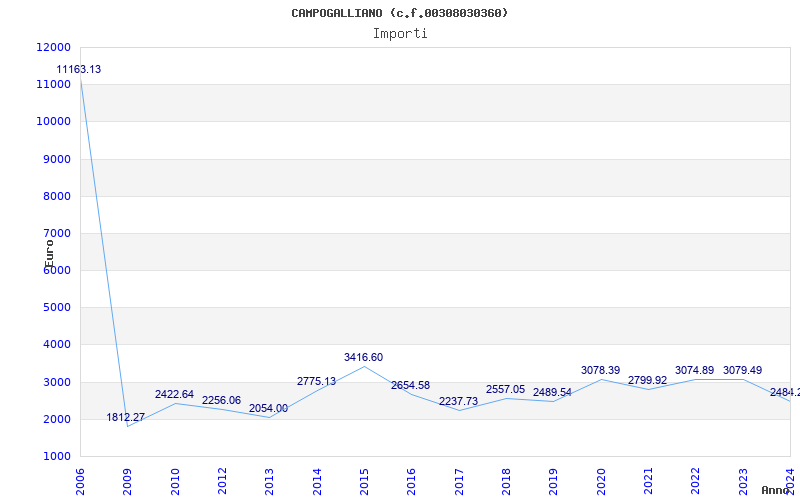The width and height of the screenshot is (800, 500).
Task: Select the 2654.58 data label
Action: tap(411, 385)
